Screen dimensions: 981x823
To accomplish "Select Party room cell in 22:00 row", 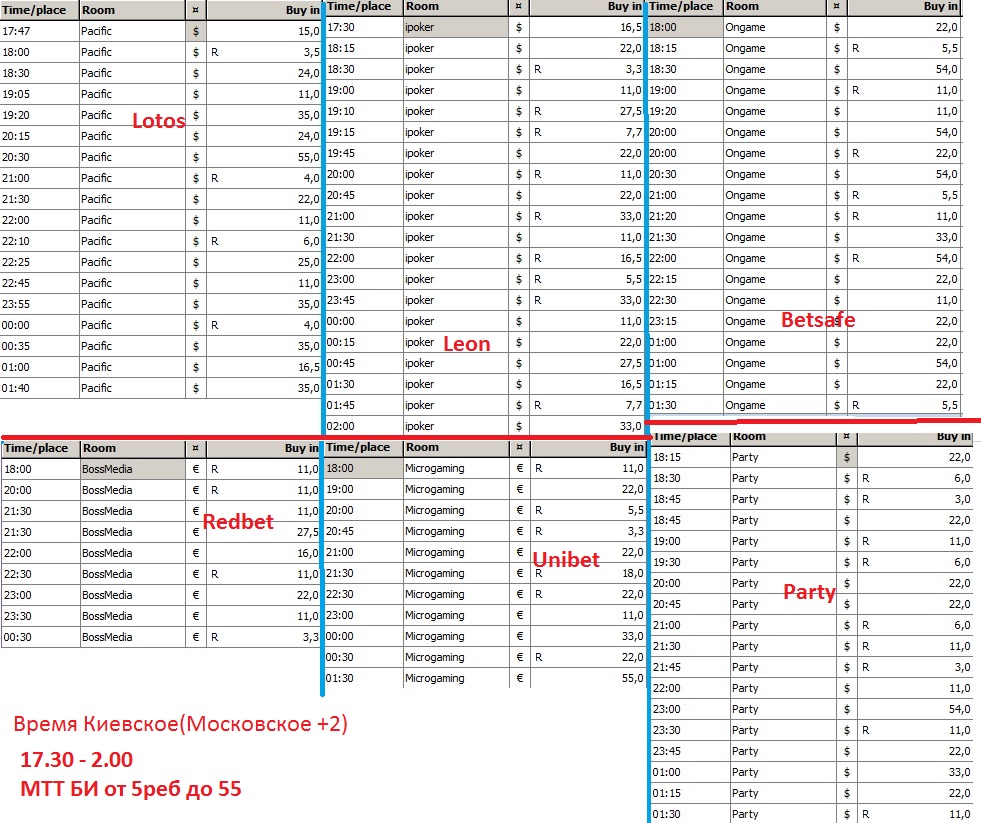I will click(x=783, y=688).
